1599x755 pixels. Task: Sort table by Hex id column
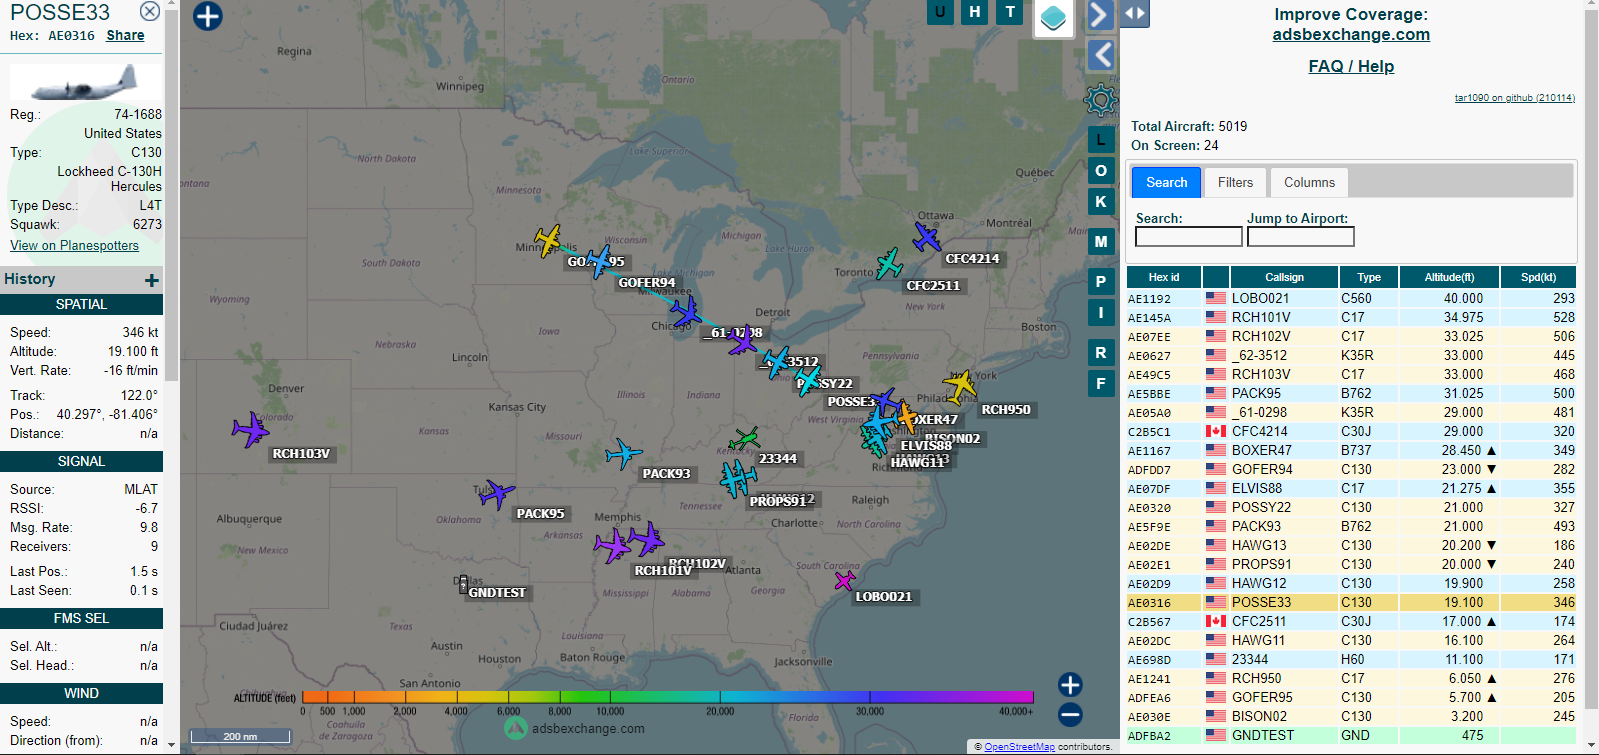[x=1164, y=277]
